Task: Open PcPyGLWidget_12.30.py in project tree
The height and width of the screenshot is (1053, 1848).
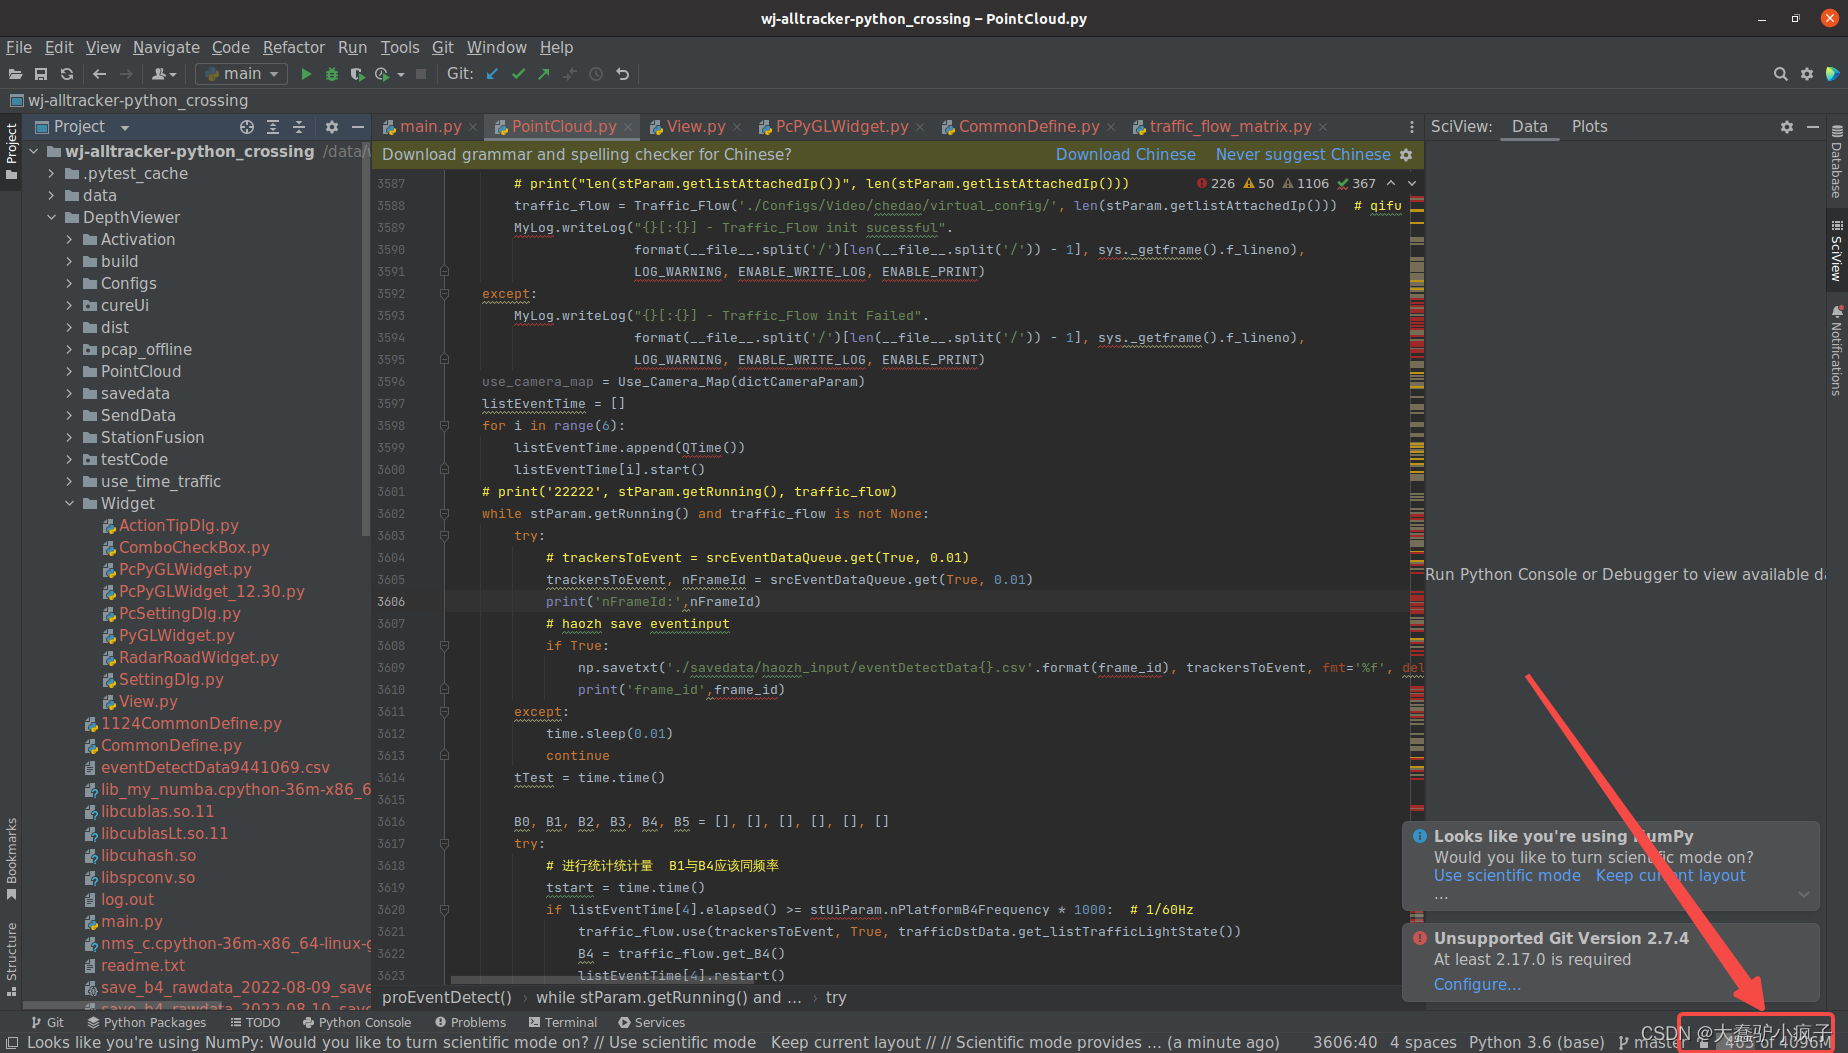Action: pos(211,592)
